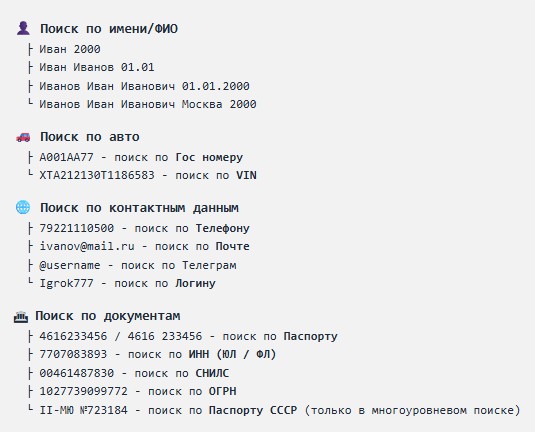Click the blue globe icon

pyautogui.click(x=23, y=207)
